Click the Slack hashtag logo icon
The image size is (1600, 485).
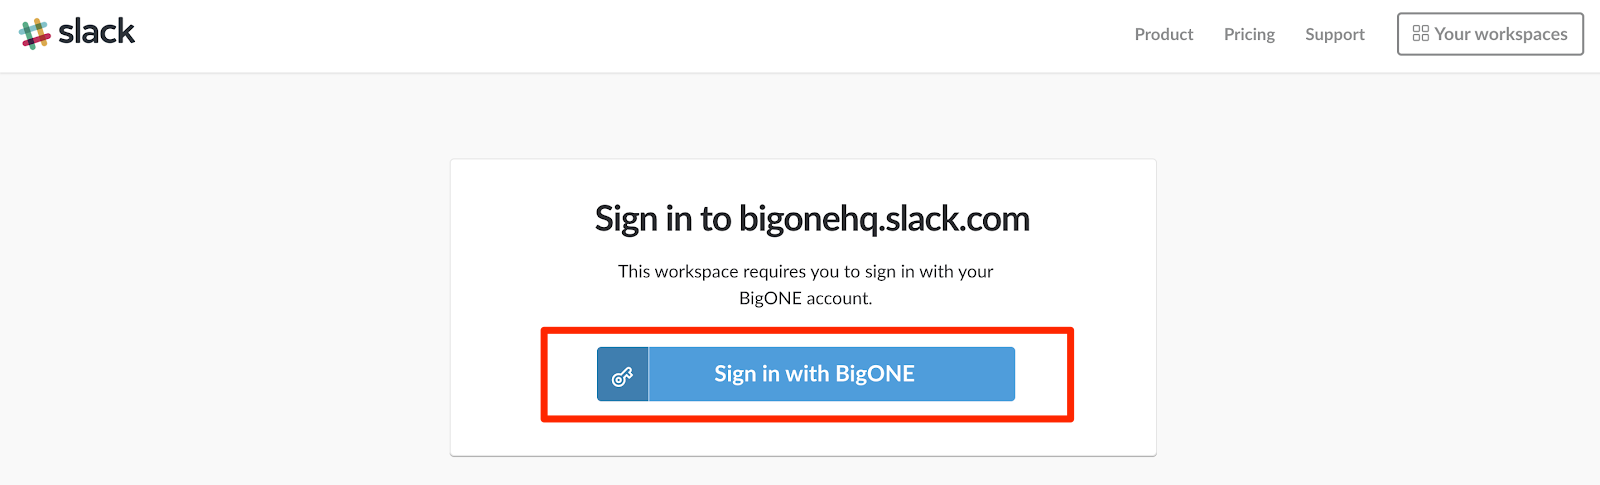35,33
